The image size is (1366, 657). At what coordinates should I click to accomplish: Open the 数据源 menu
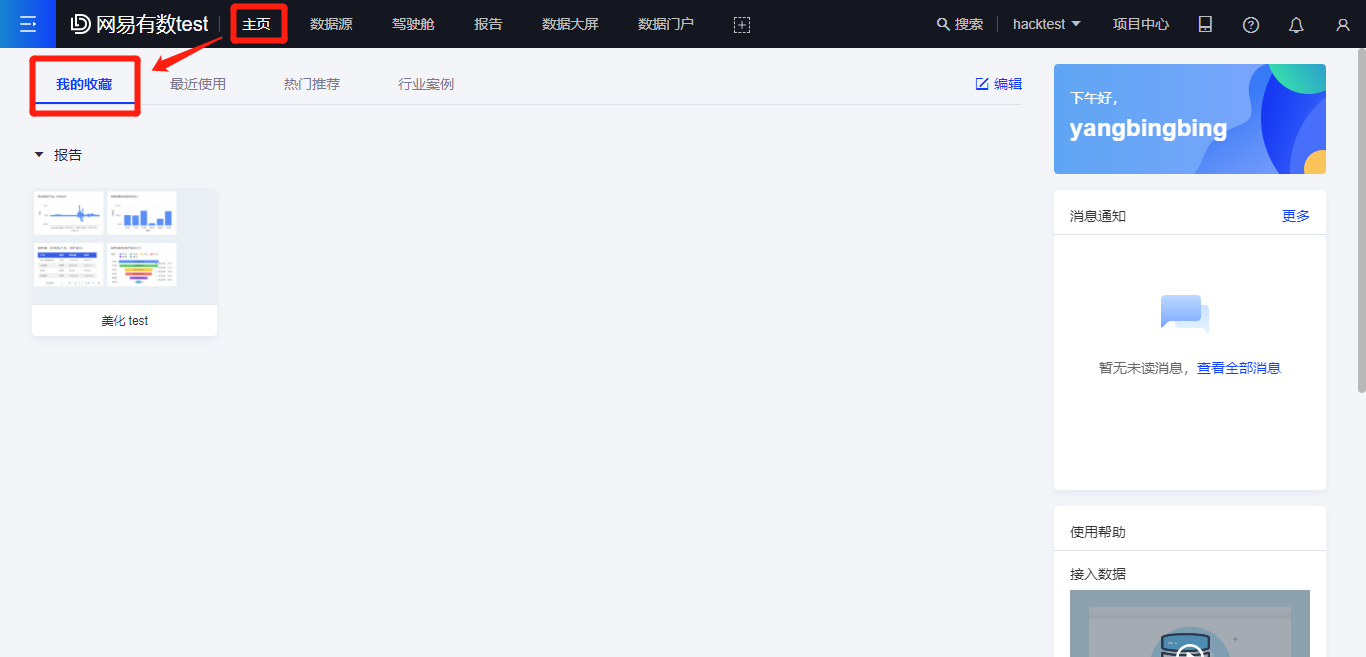coord(331,24)
